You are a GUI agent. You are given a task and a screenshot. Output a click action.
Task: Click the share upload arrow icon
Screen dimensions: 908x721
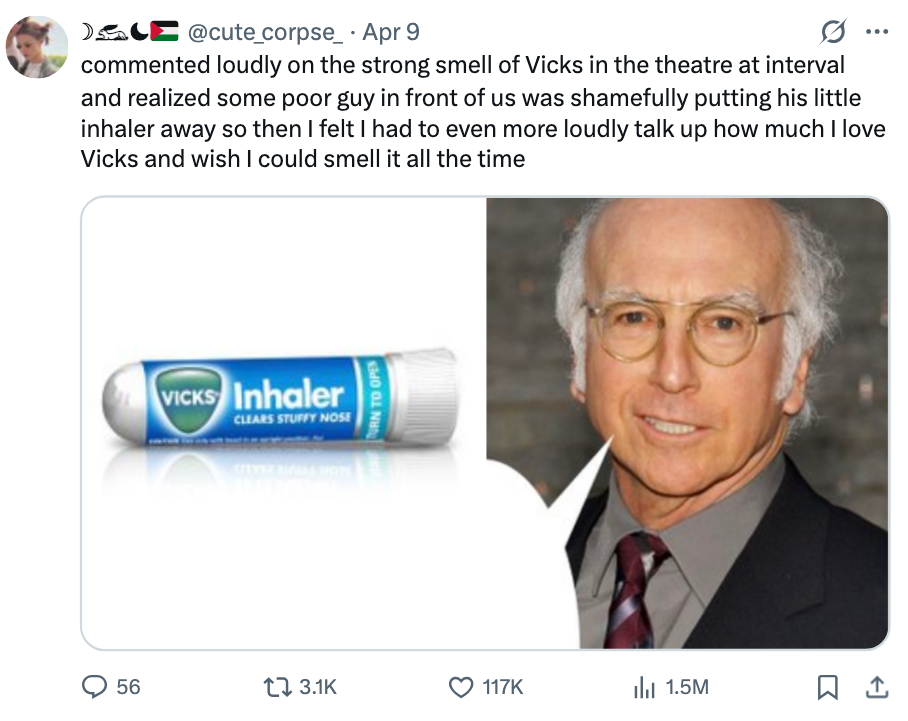pos(876,686)
